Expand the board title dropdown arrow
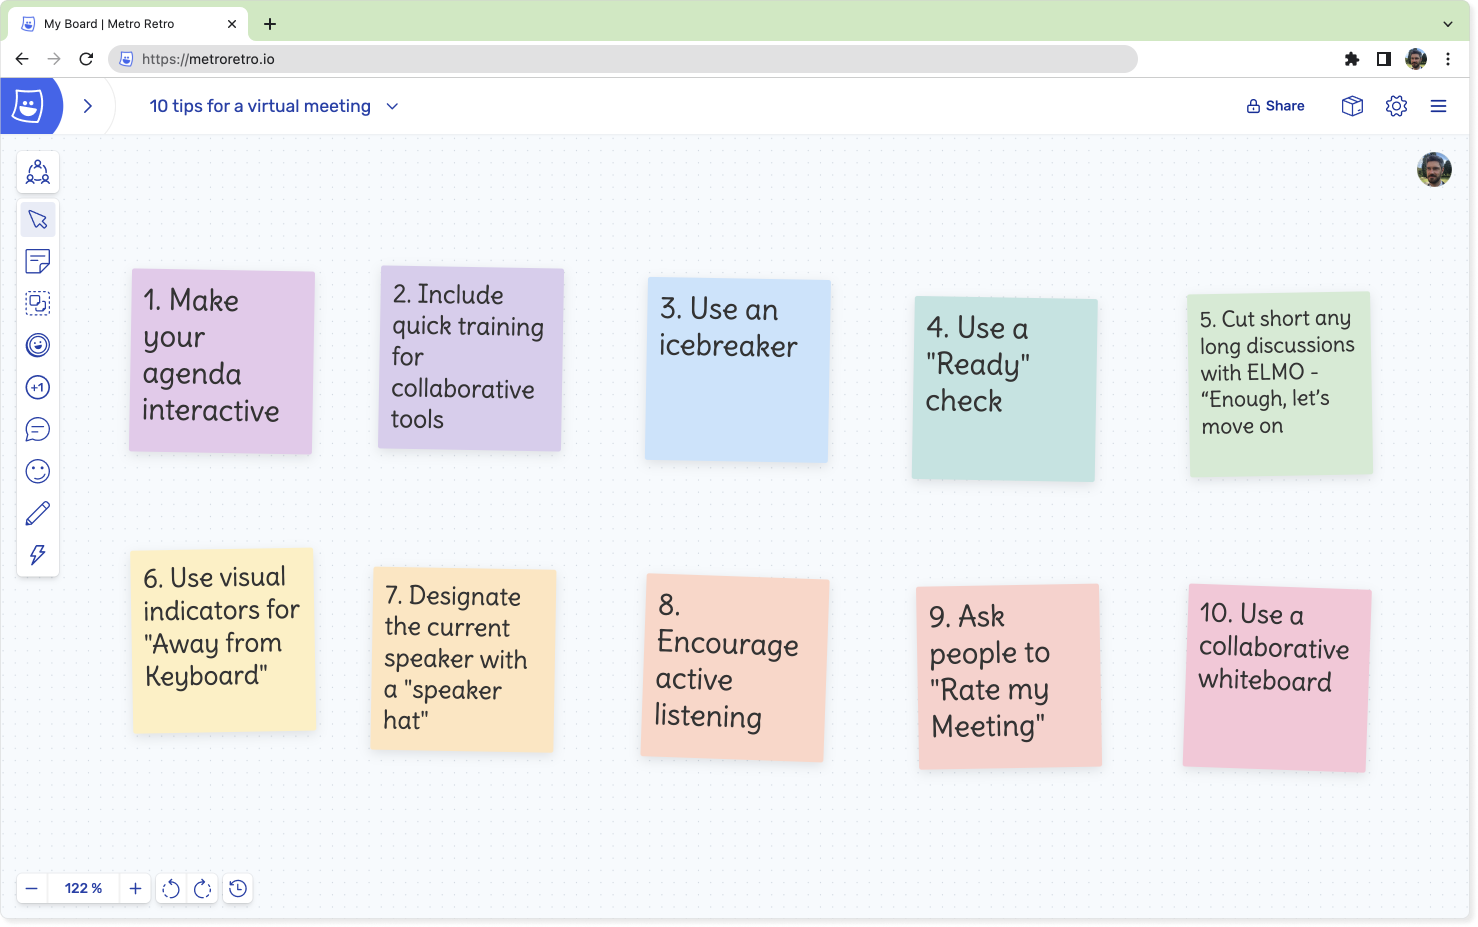1478x927 pixels. pyautogui.click(x=392, y=106)
